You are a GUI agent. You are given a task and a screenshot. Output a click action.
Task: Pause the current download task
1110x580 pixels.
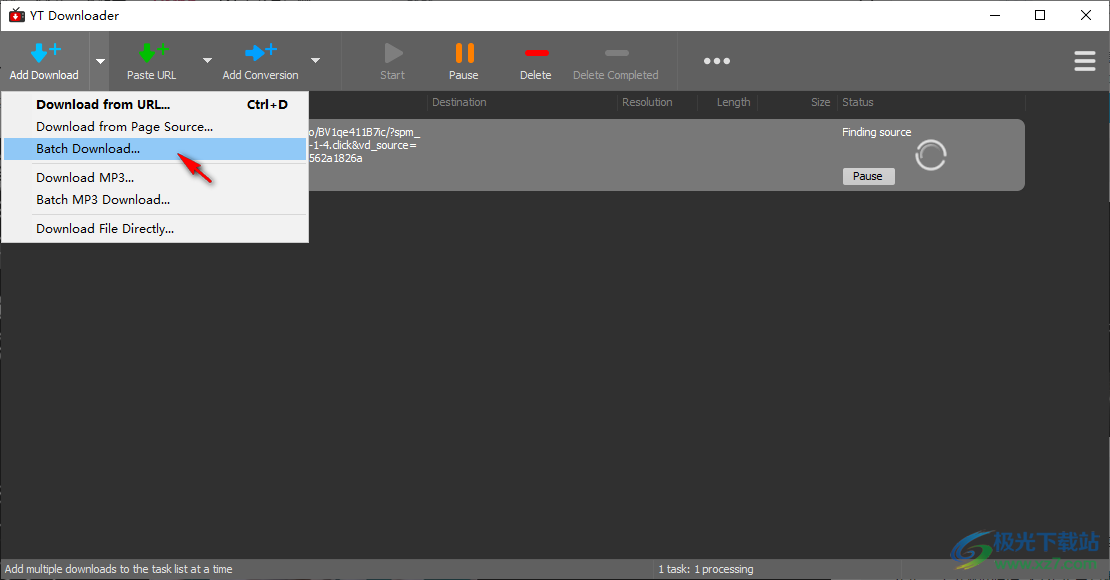point(867,176)
